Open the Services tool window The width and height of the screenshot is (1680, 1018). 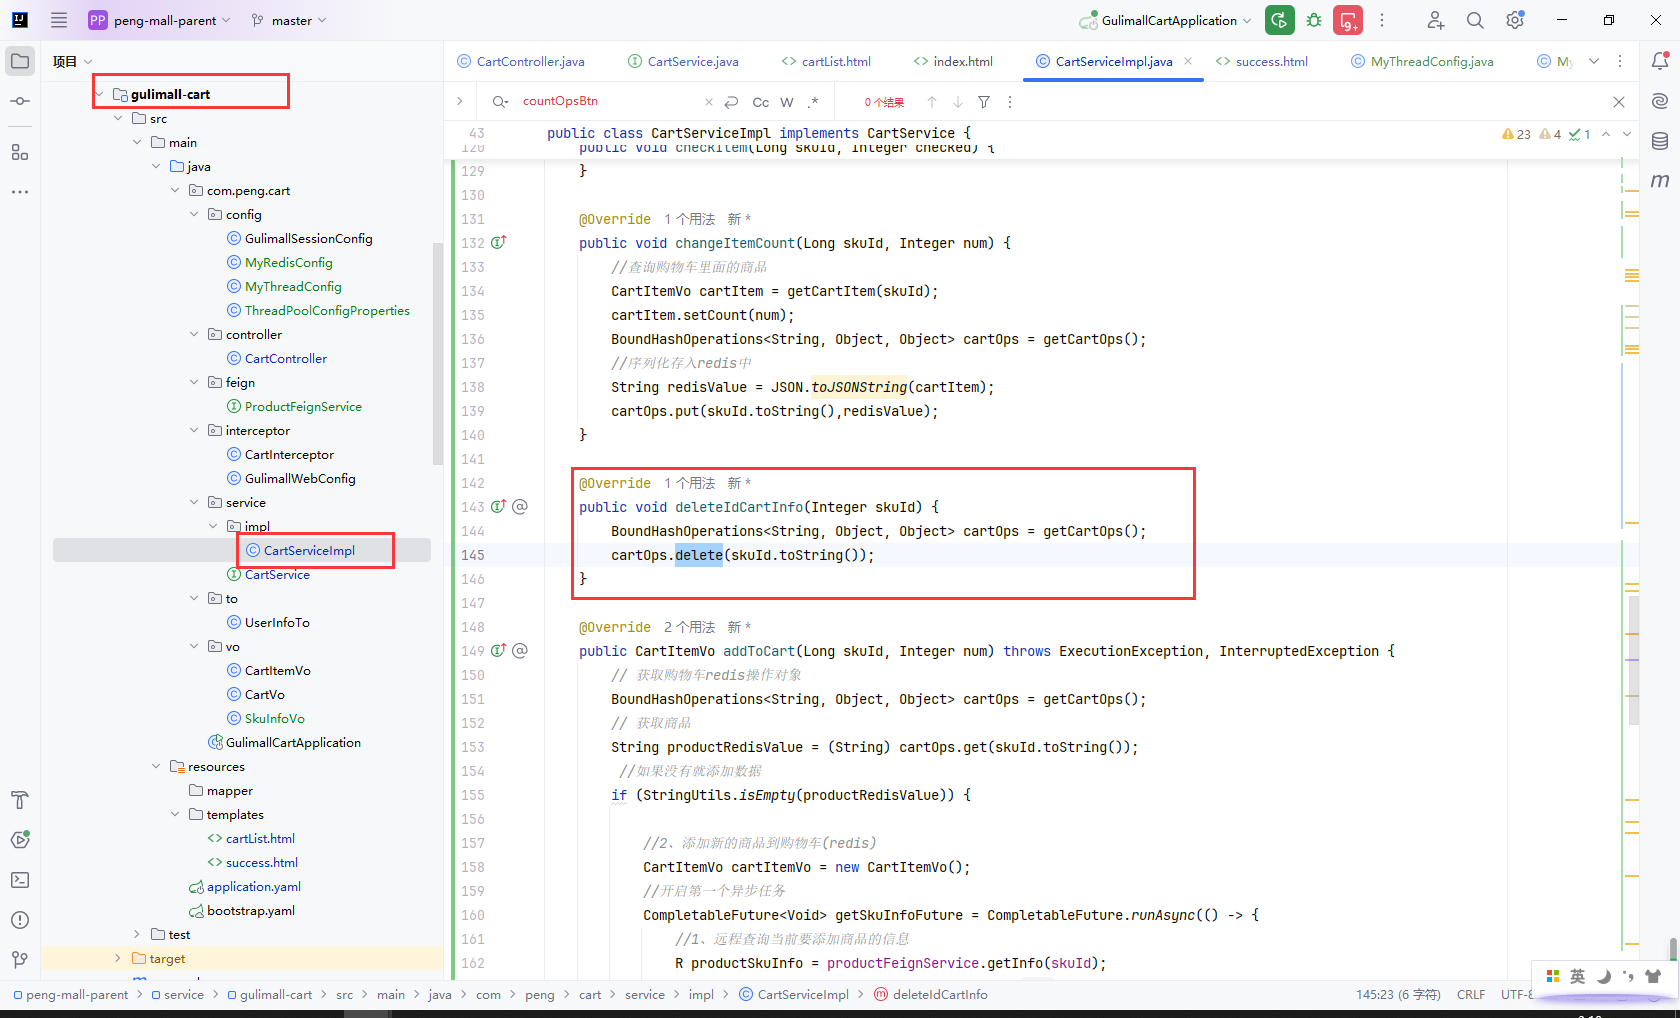pos(20,840)
